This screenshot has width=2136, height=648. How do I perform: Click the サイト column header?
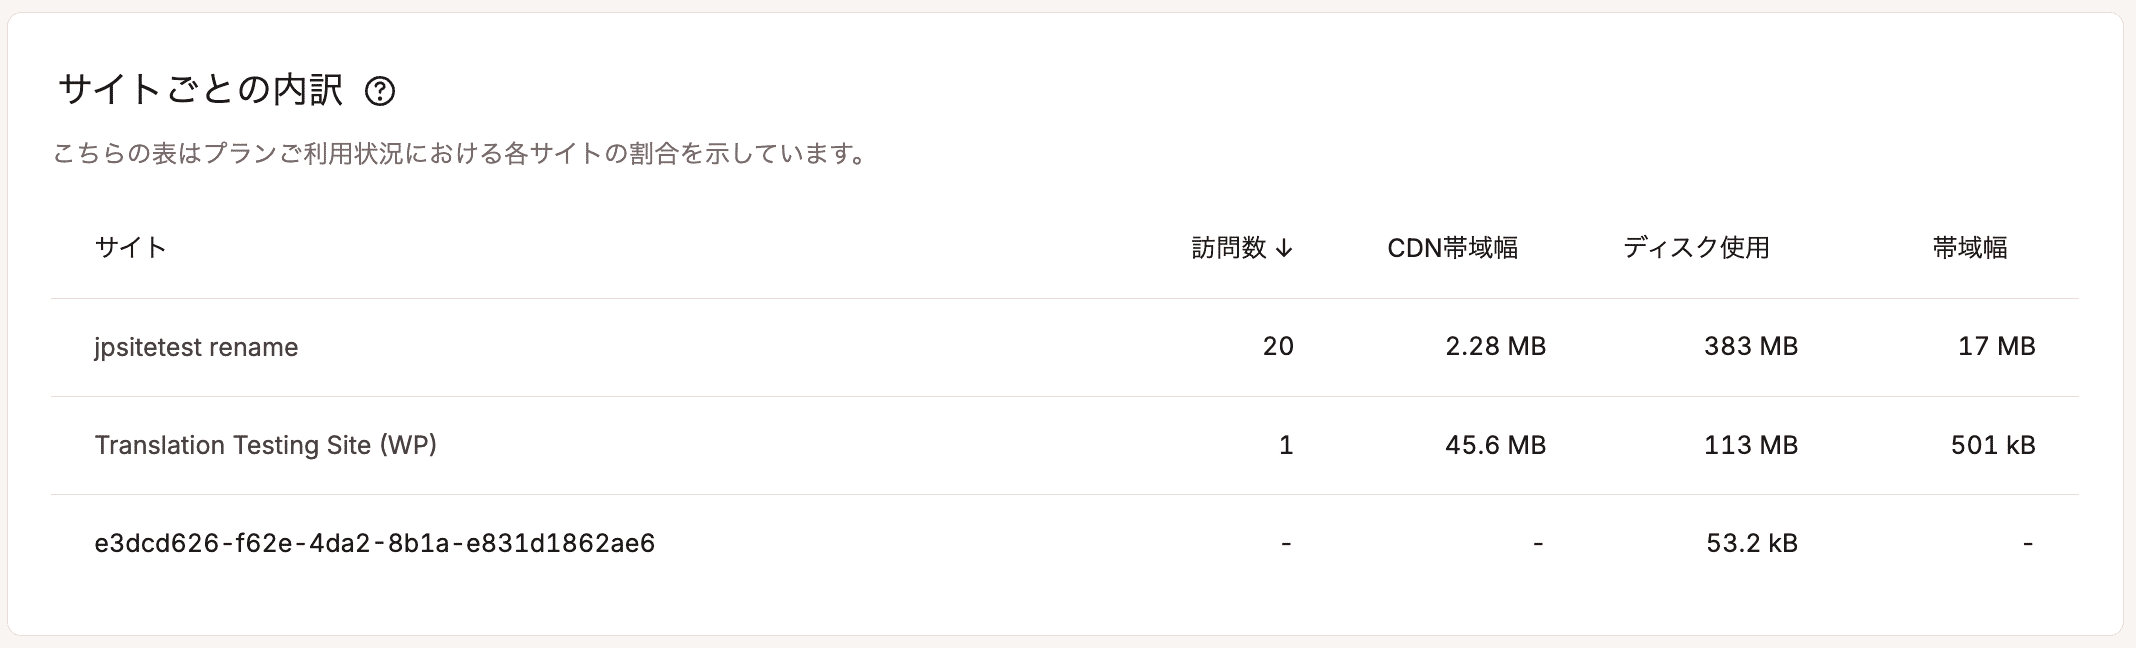pos(130,248)
